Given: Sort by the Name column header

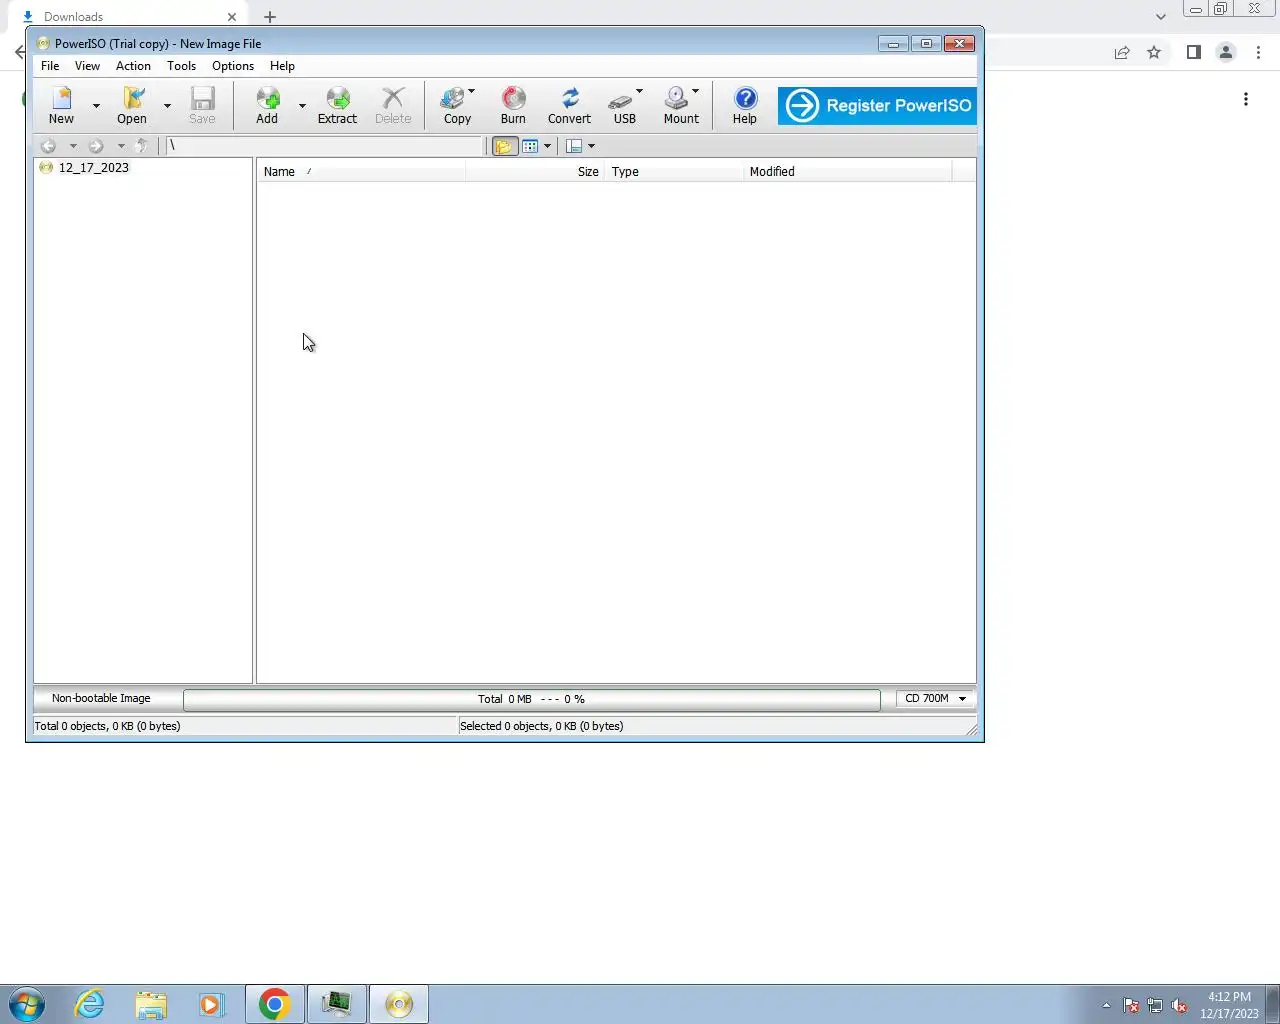Looking at the screenshot, I should tap(361, 172).
